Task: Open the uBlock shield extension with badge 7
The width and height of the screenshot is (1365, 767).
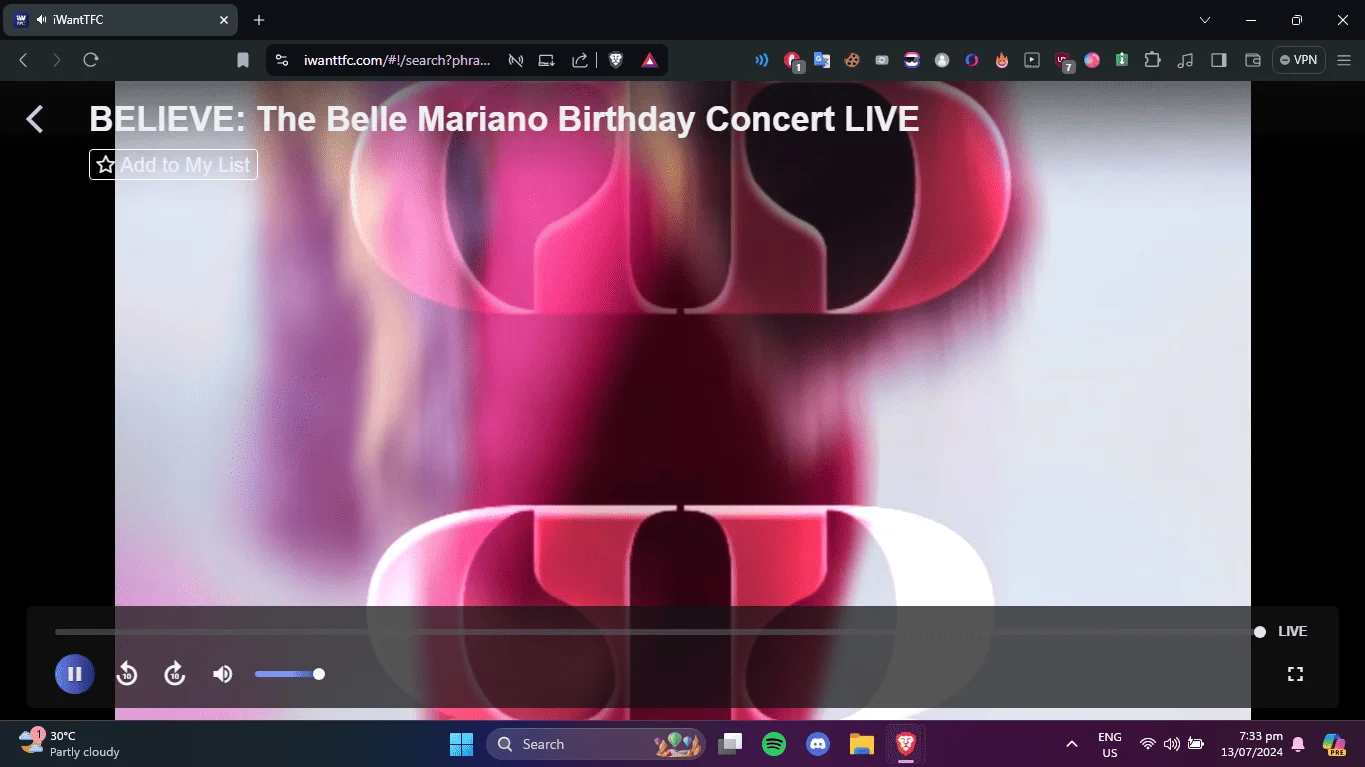Action: coord(1063,61)
